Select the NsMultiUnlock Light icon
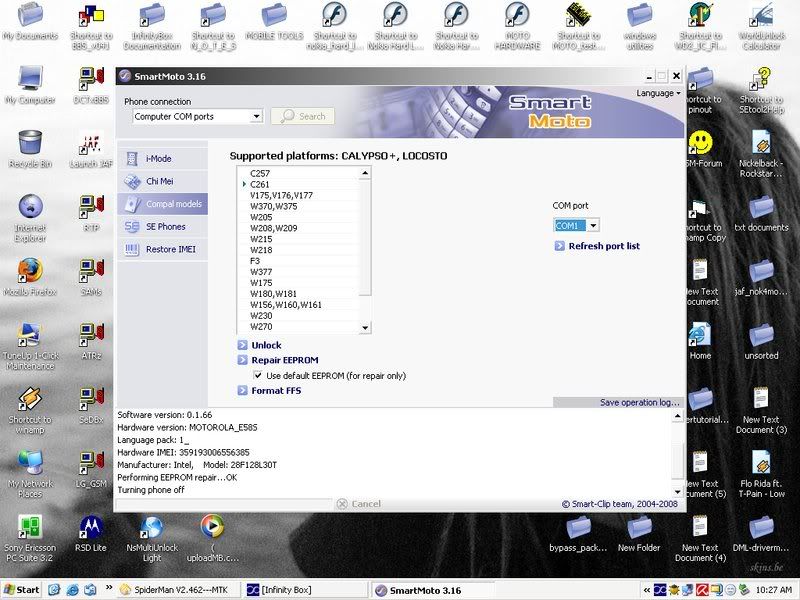800x600 pixels. coord(152,538)
